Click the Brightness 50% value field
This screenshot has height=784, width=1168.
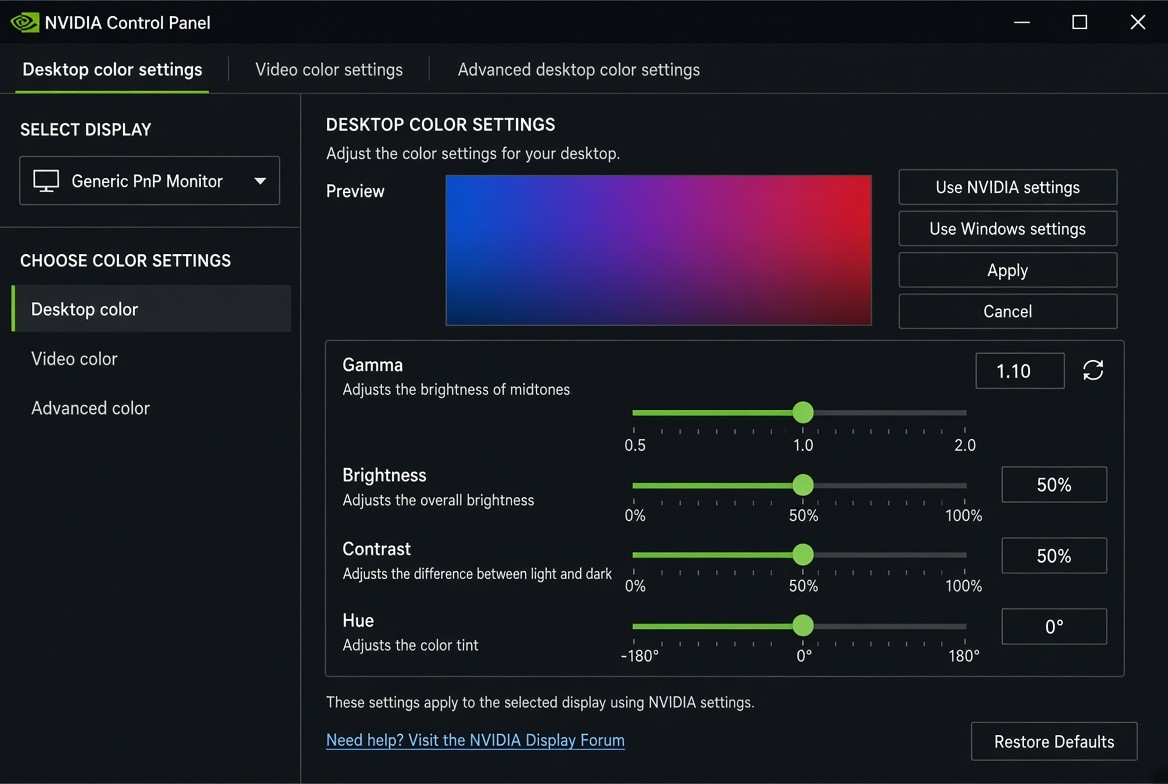pos(1054,485)
